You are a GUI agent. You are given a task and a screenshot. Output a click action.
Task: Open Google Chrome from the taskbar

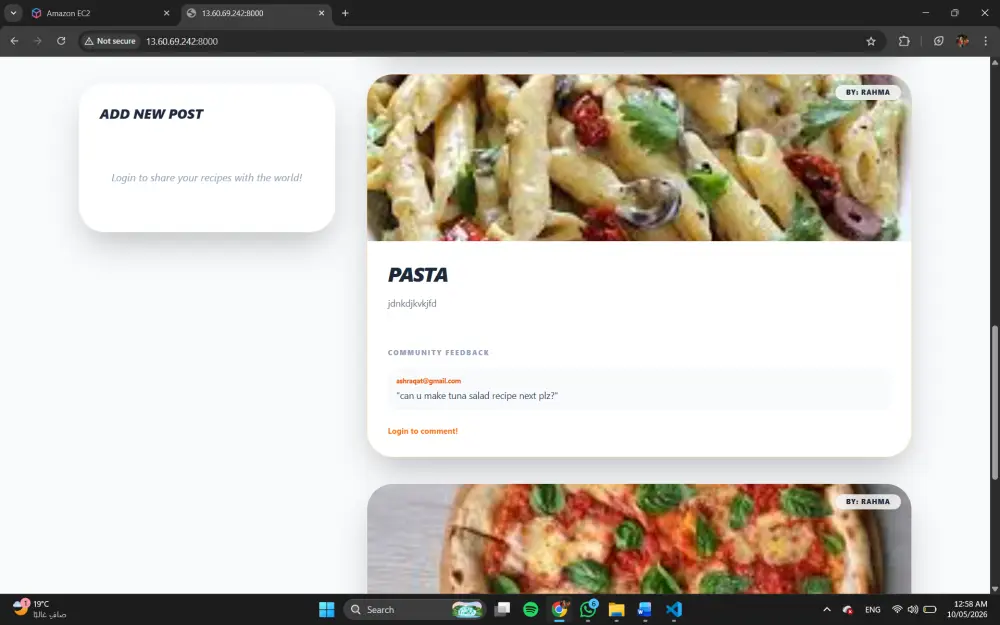point(559,610)
